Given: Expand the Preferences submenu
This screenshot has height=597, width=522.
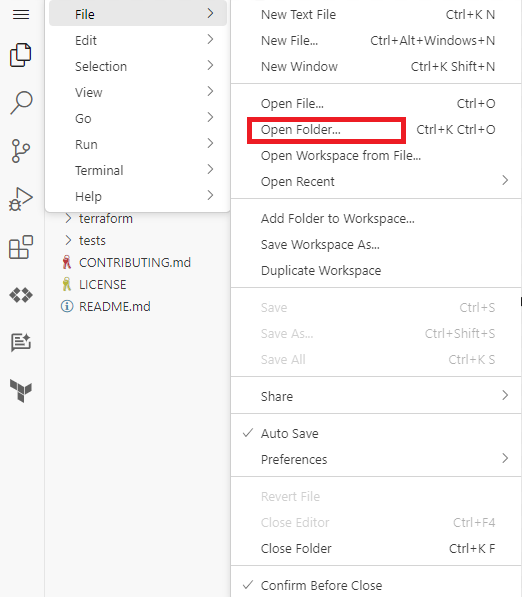Looking at the screenshot, I should 376,459.
